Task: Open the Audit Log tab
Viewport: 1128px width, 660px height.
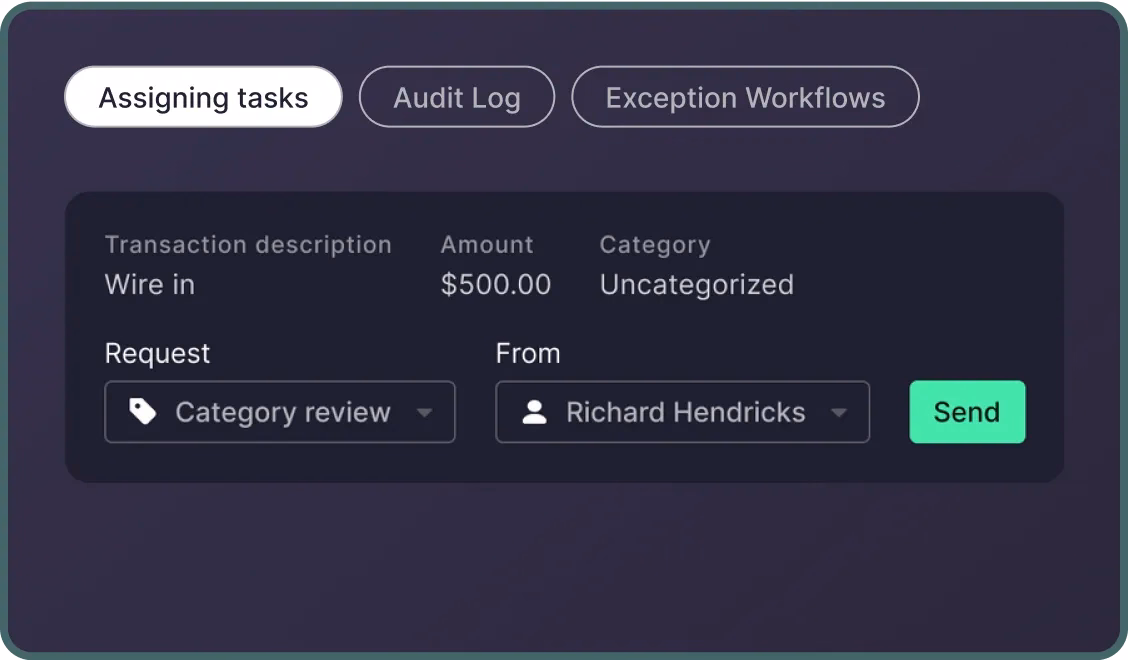Action: [x=456, y=97]
